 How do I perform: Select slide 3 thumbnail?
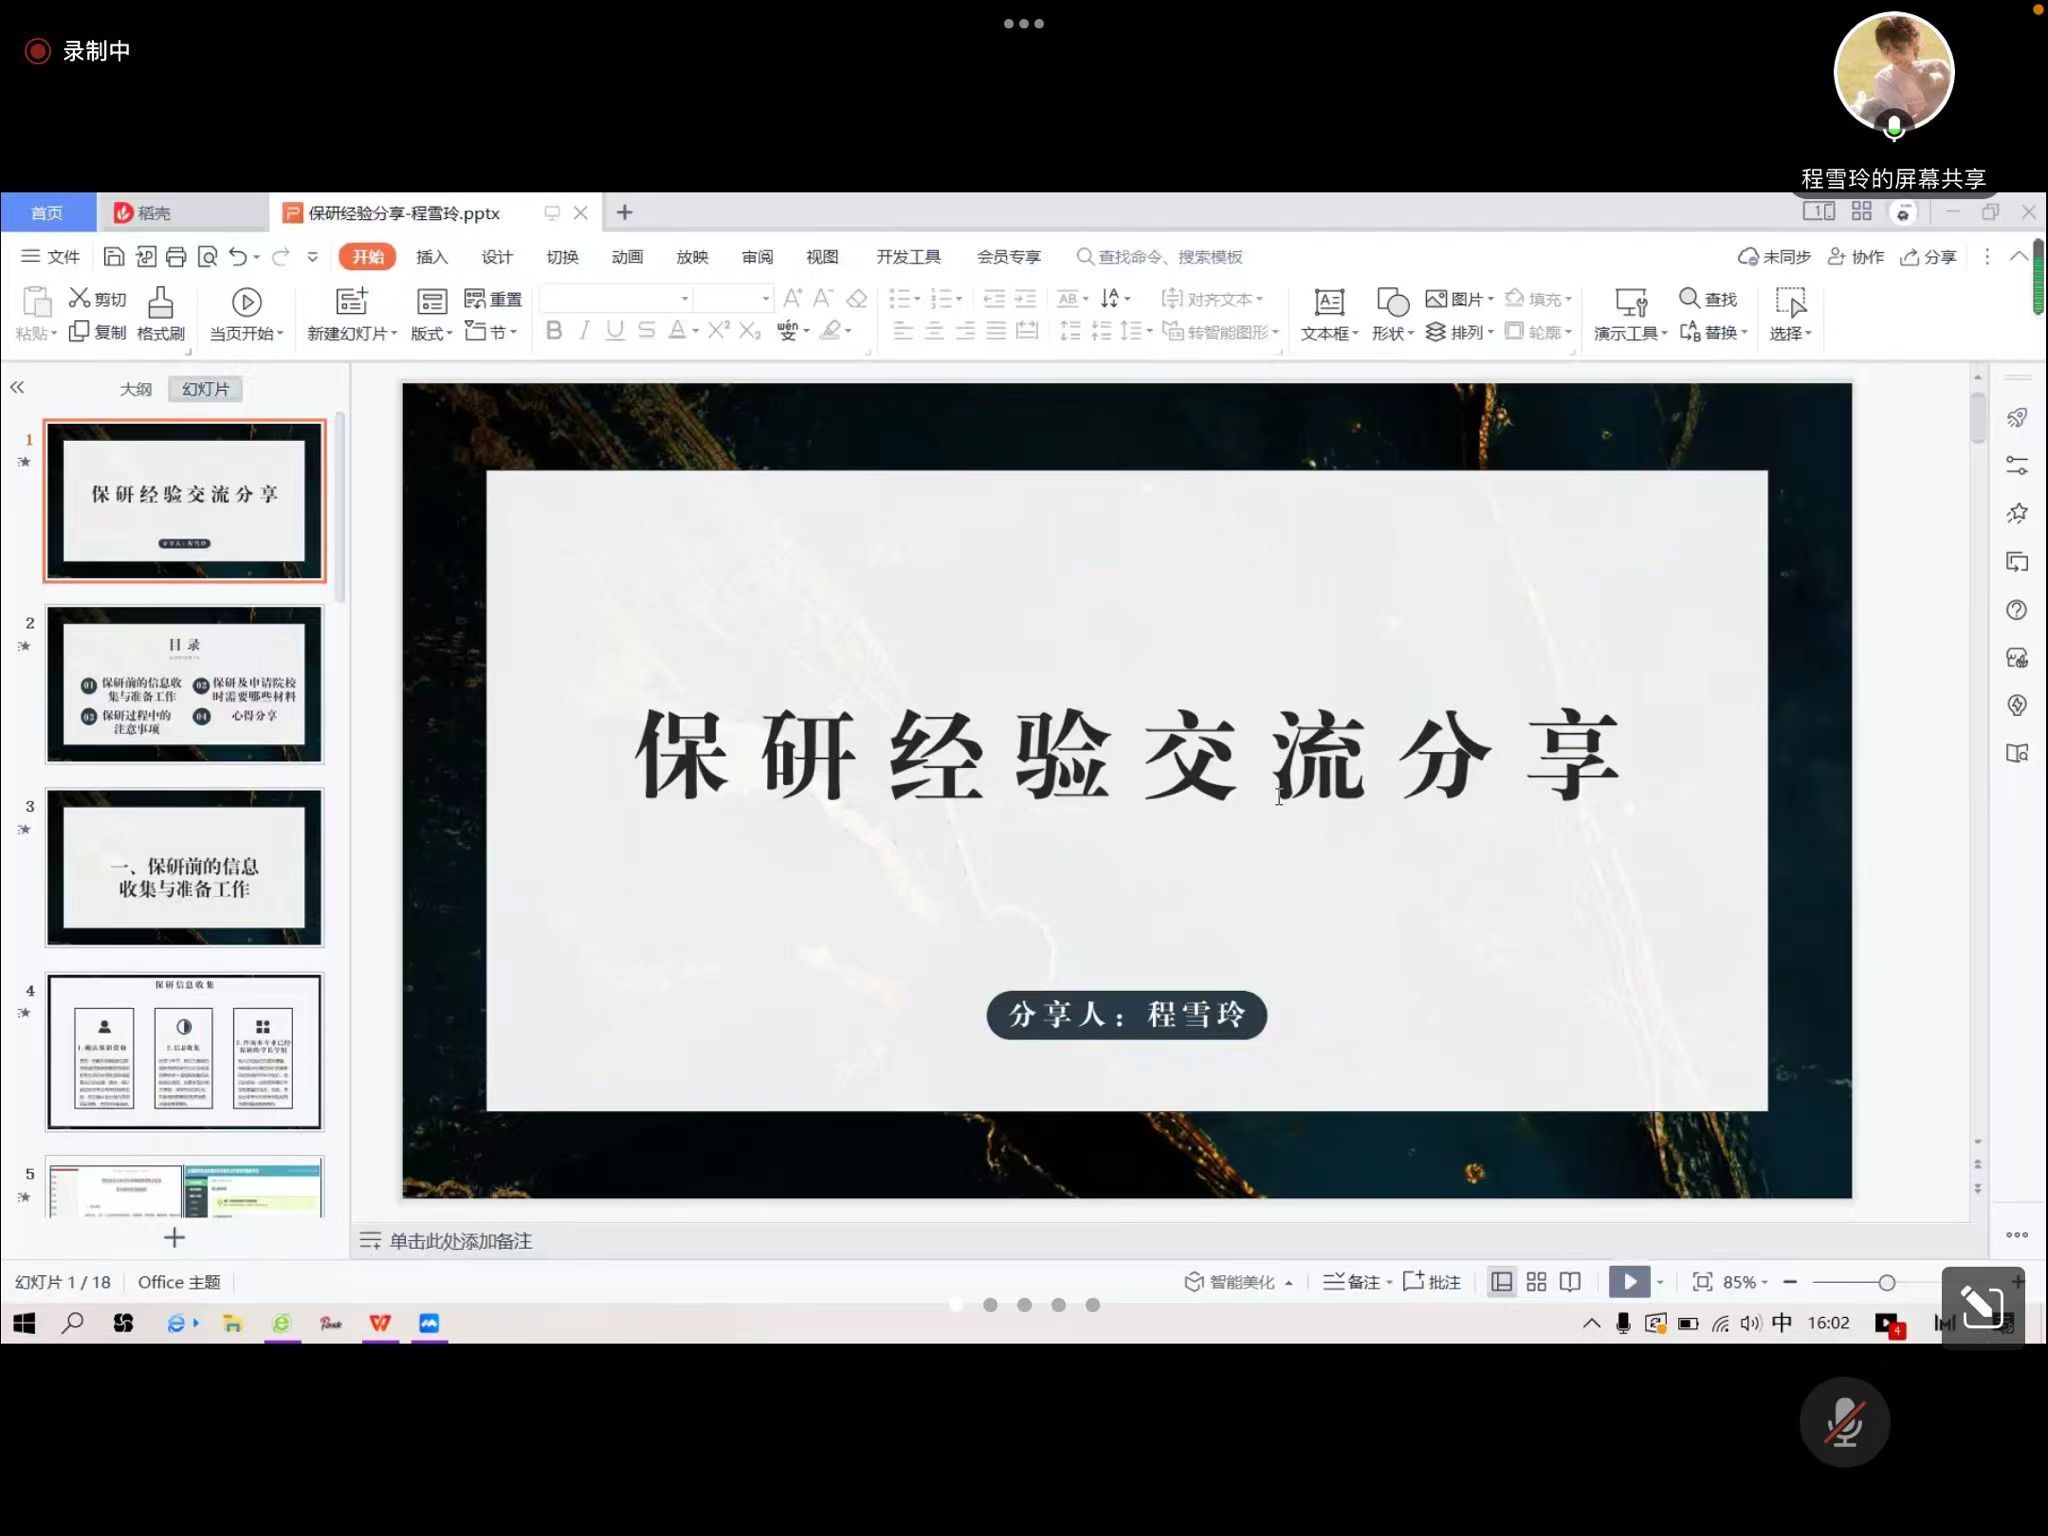click(185, 867)
